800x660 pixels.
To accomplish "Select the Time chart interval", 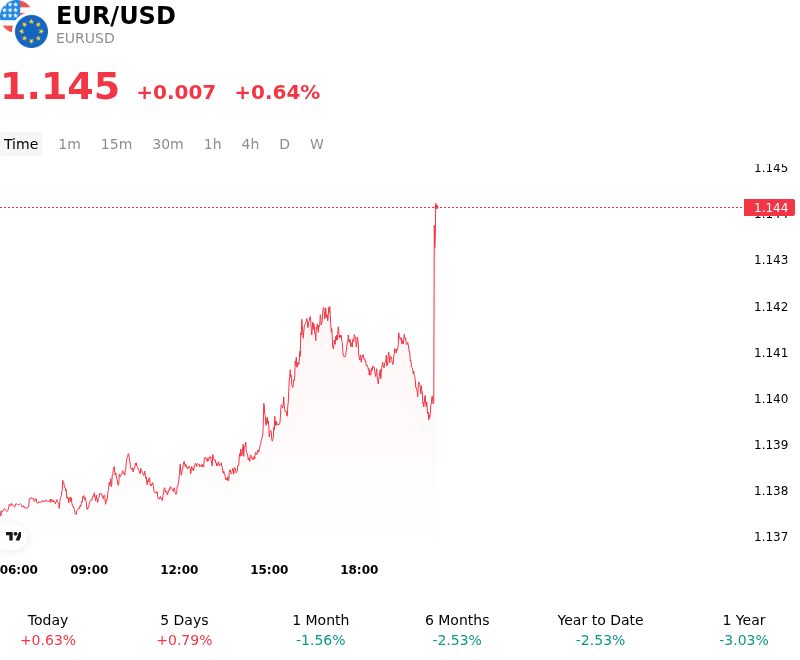I will pyautogui.click(x=21, y=144).
